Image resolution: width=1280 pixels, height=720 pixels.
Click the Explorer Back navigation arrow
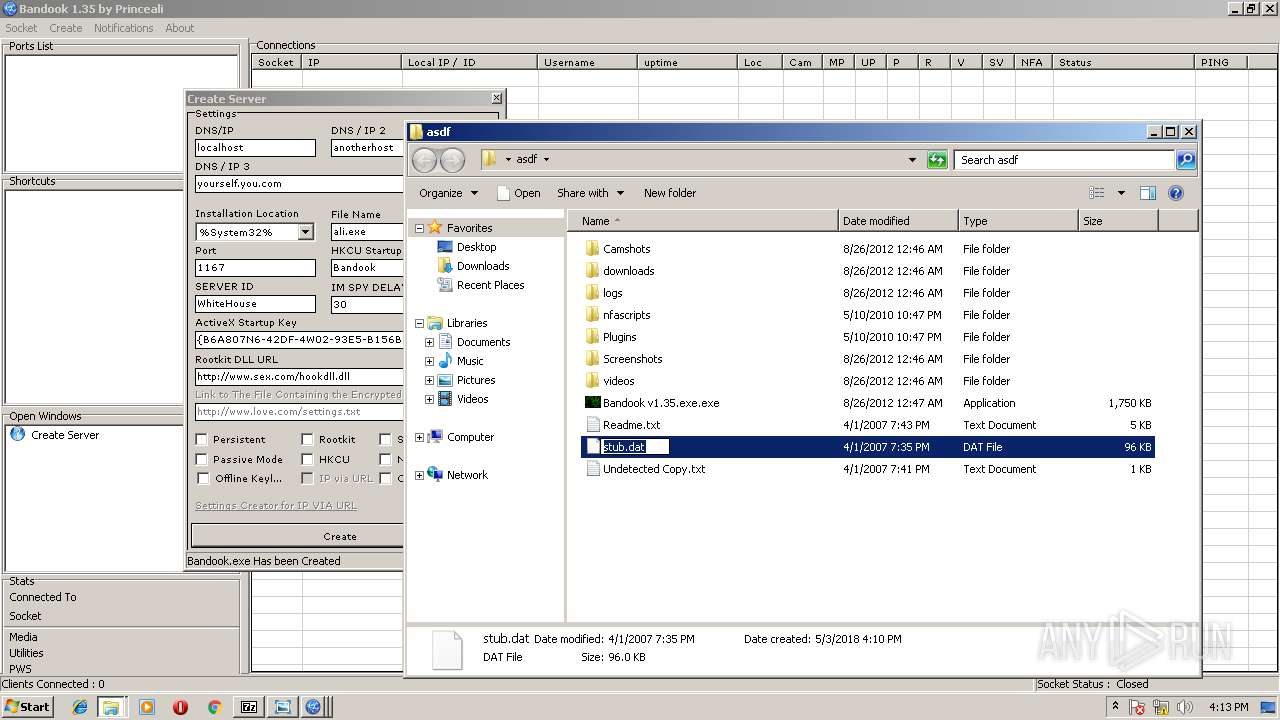[424, 160]
